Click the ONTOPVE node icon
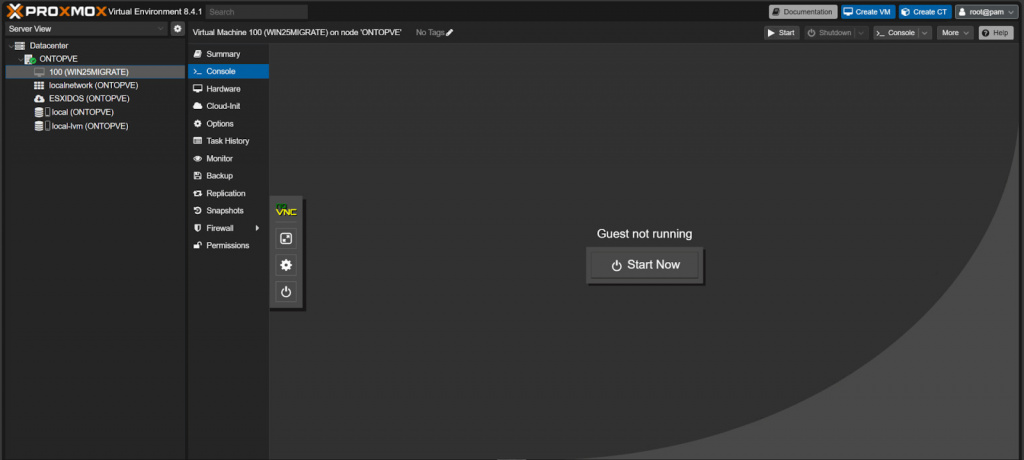 point(30,59)
